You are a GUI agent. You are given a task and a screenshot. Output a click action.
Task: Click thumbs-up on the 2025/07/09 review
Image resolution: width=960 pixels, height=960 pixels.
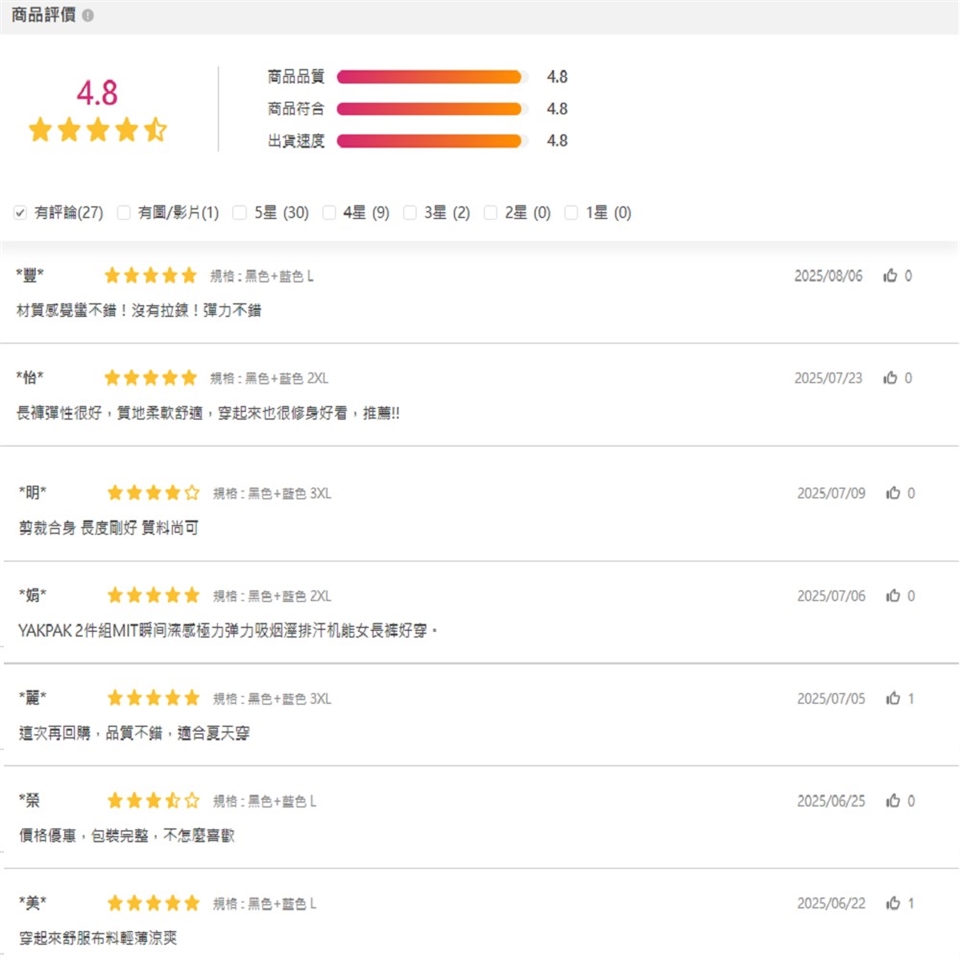pyautogui.click(x=893, y=493)
